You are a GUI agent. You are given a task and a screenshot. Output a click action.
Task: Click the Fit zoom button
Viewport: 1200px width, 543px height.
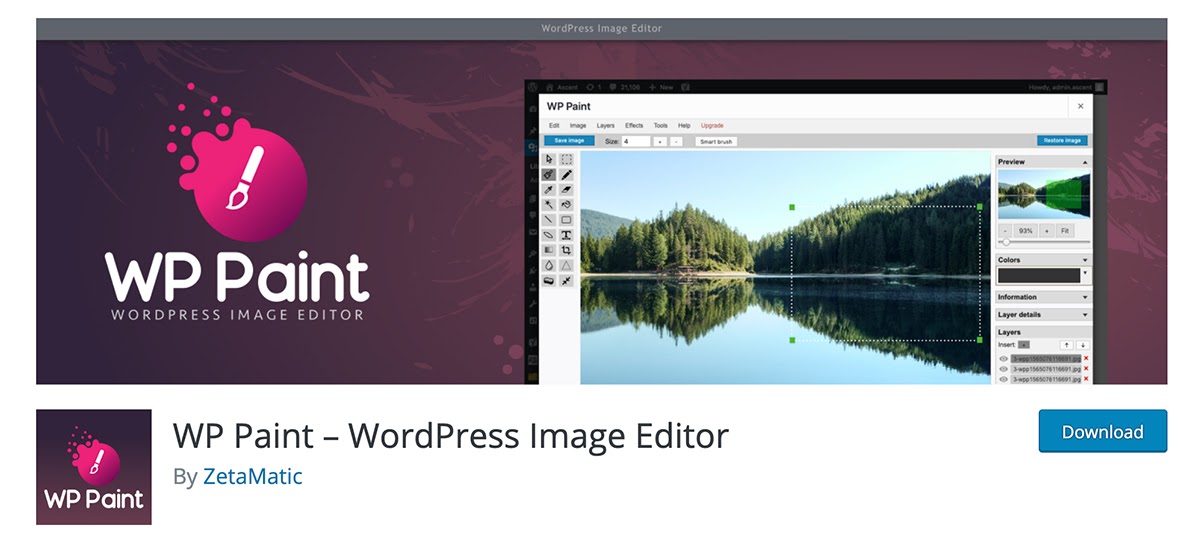1065,230
